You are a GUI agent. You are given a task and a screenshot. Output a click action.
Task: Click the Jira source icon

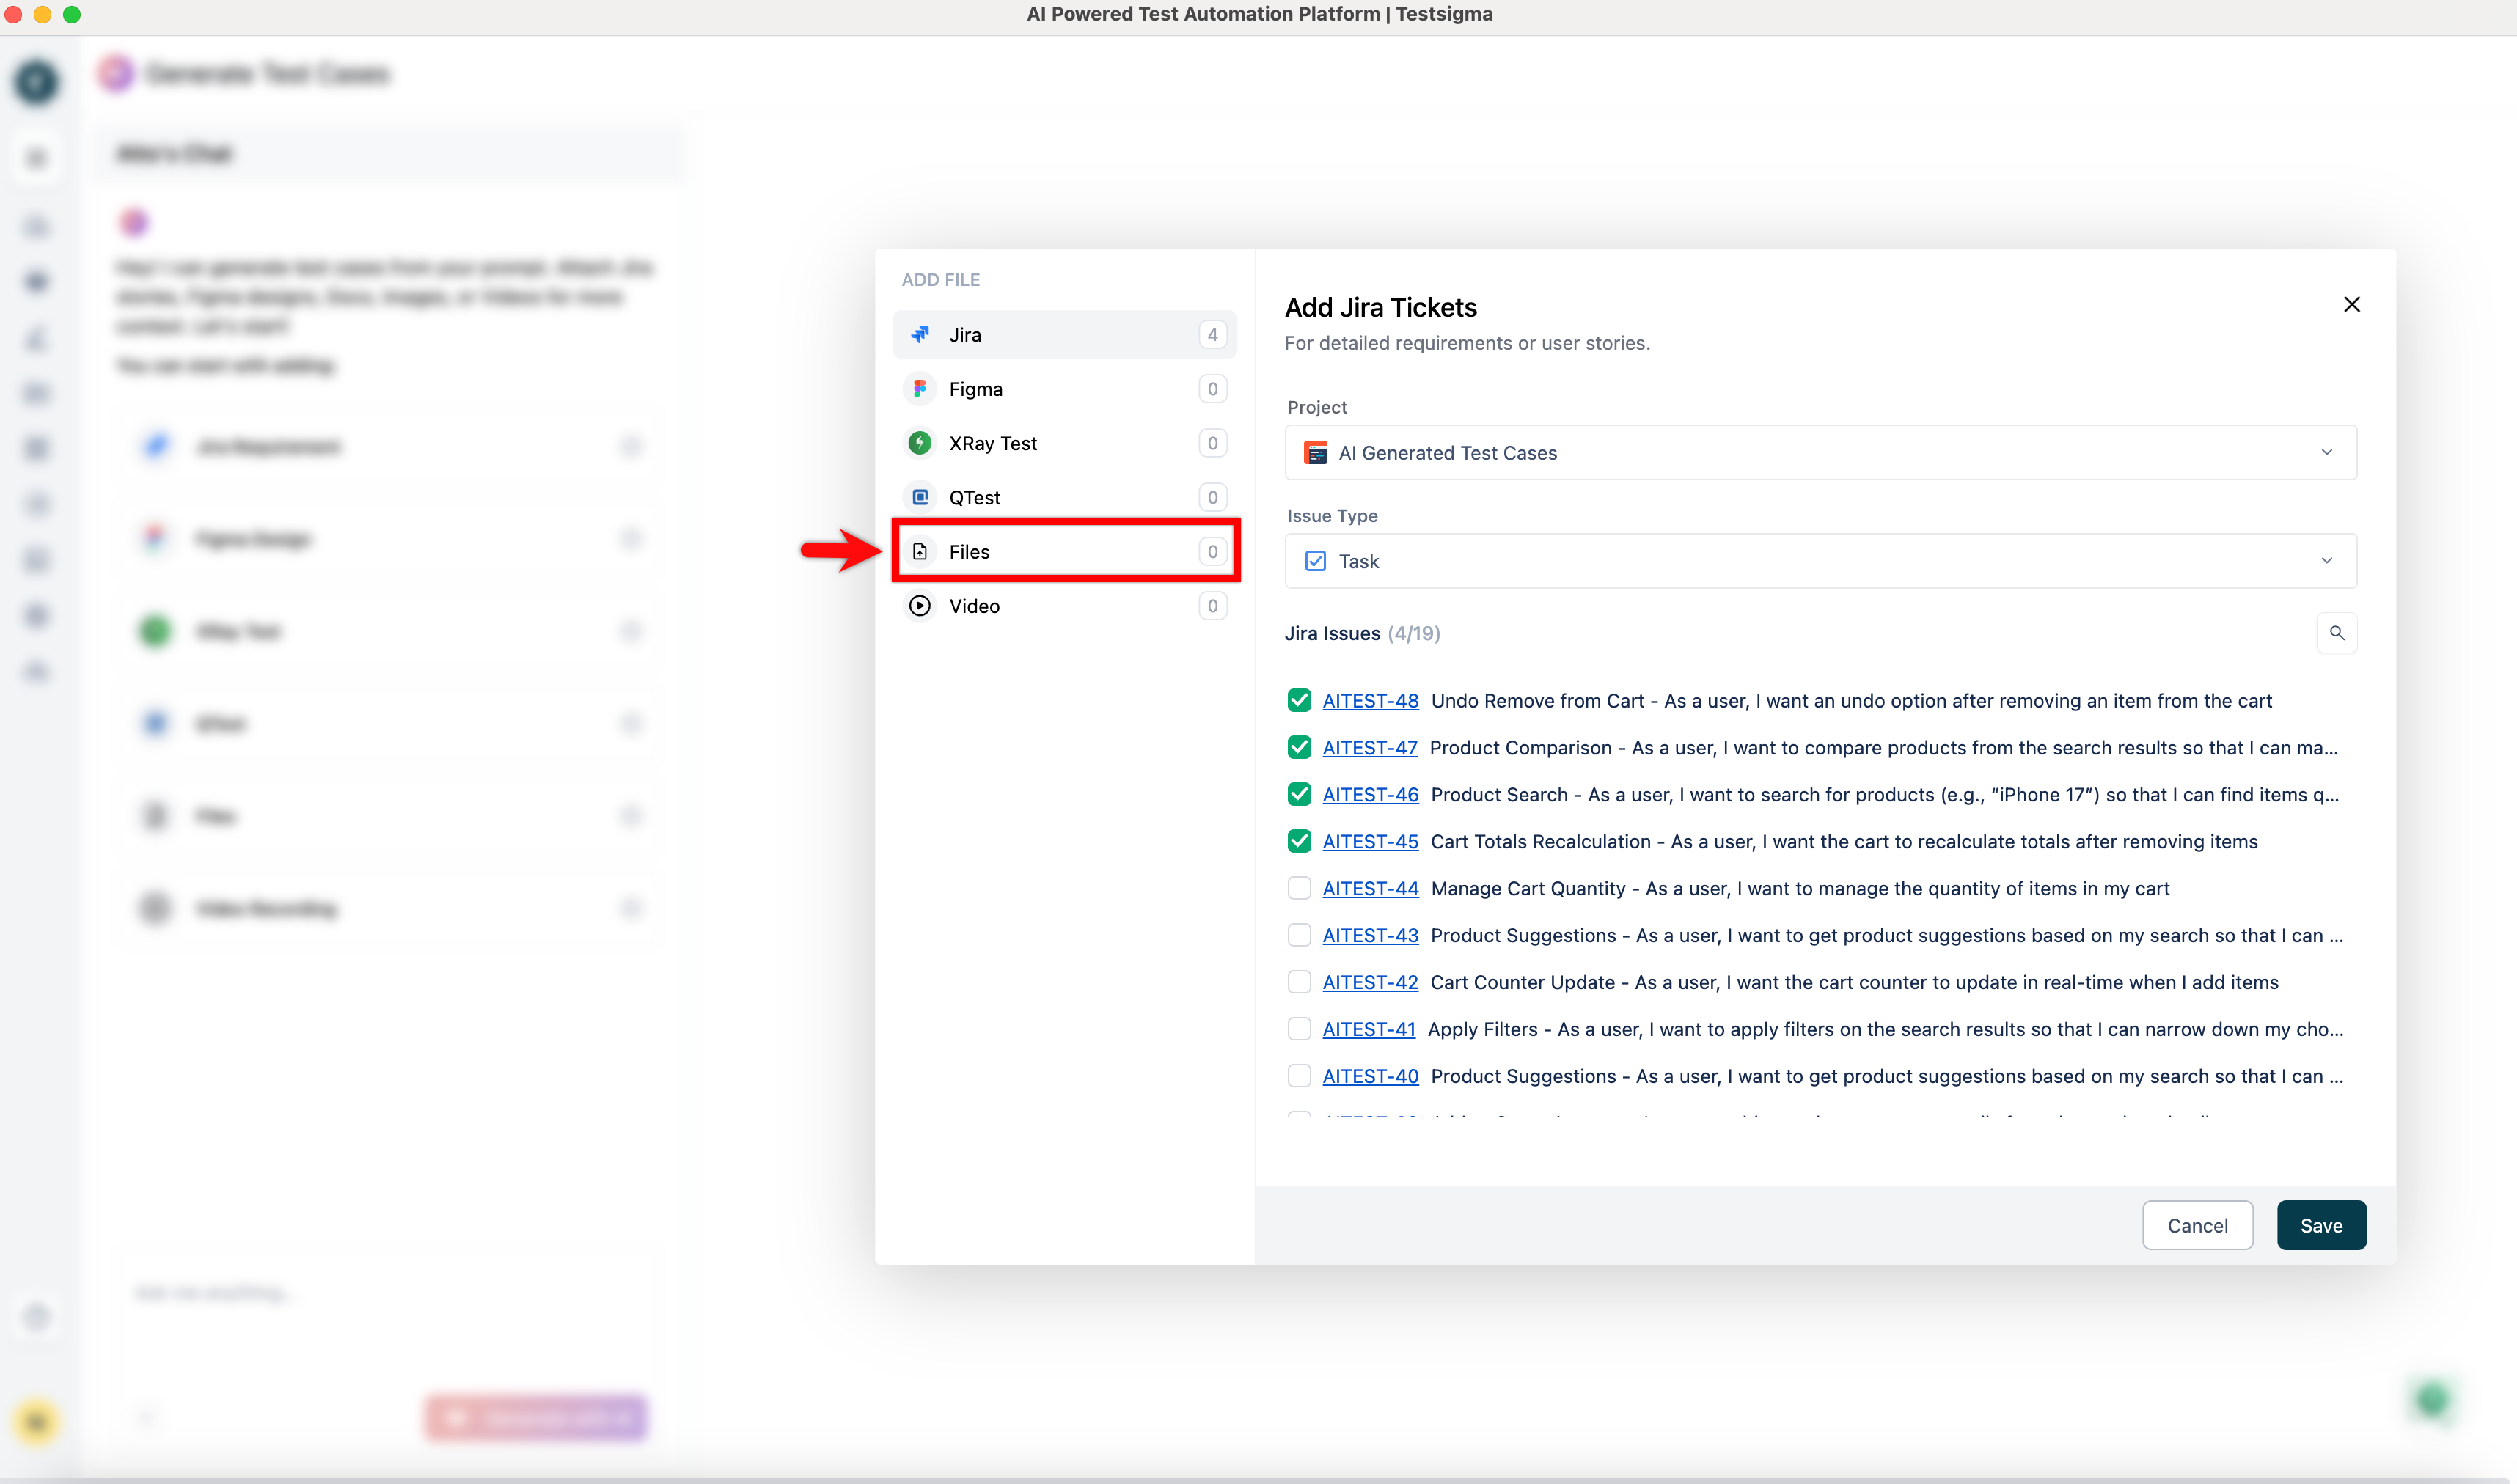click(920, 335)
